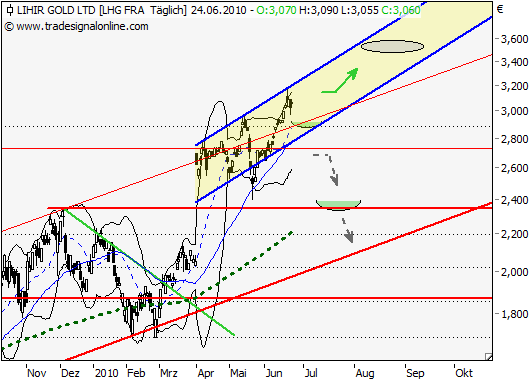Screen dimensions: 531x380
Task: Click the close value C:3,060
Action: [x=401, y=10]
